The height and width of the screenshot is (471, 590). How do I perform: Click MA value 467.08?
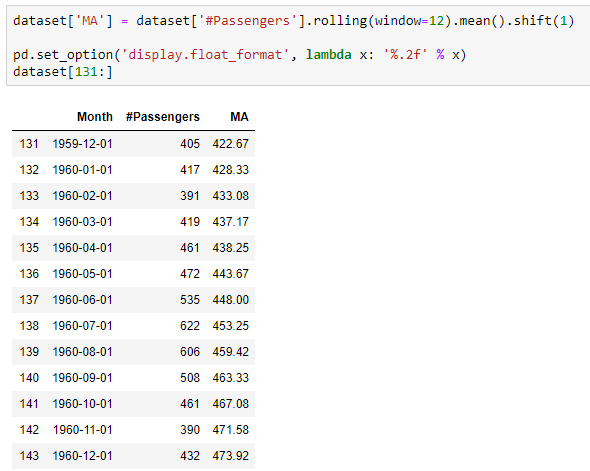[231, 404]
